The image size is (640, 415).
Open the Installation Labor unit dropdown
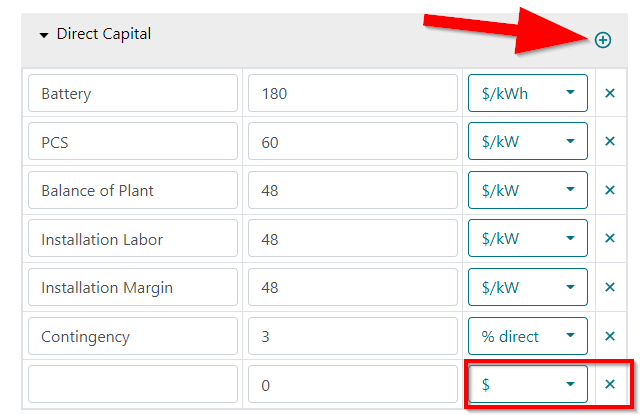(528, 238)
